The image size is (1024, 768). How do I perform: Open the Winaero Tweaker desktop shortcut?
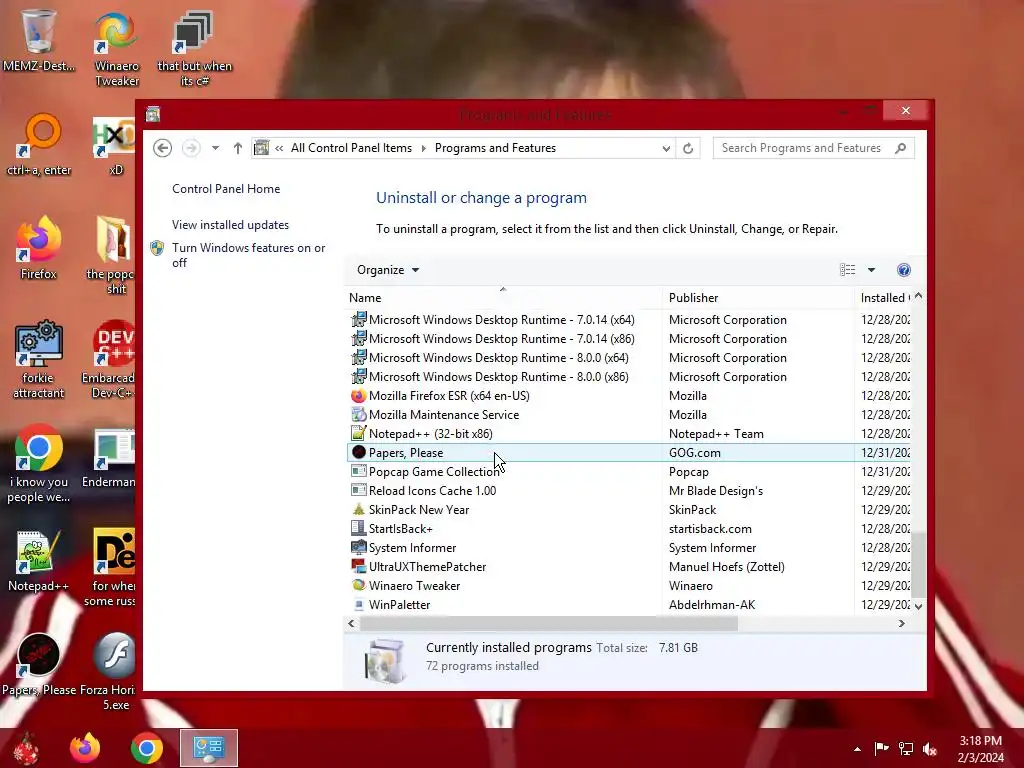[x=116, y=47]
